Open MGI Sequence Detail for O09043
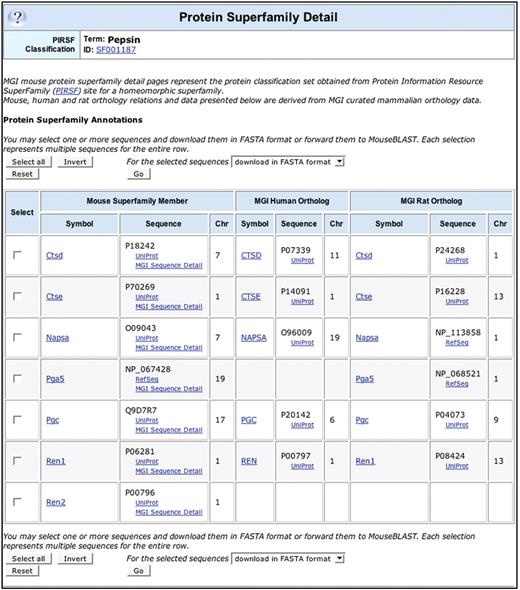520x590 pixels. [x=169, y=347]
